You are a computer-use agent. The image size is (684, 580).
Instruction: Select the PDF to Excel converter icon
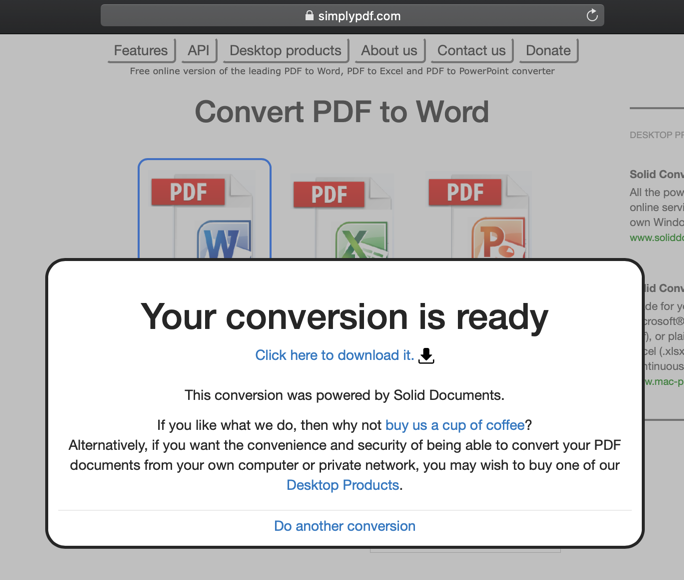coord(342,217)
